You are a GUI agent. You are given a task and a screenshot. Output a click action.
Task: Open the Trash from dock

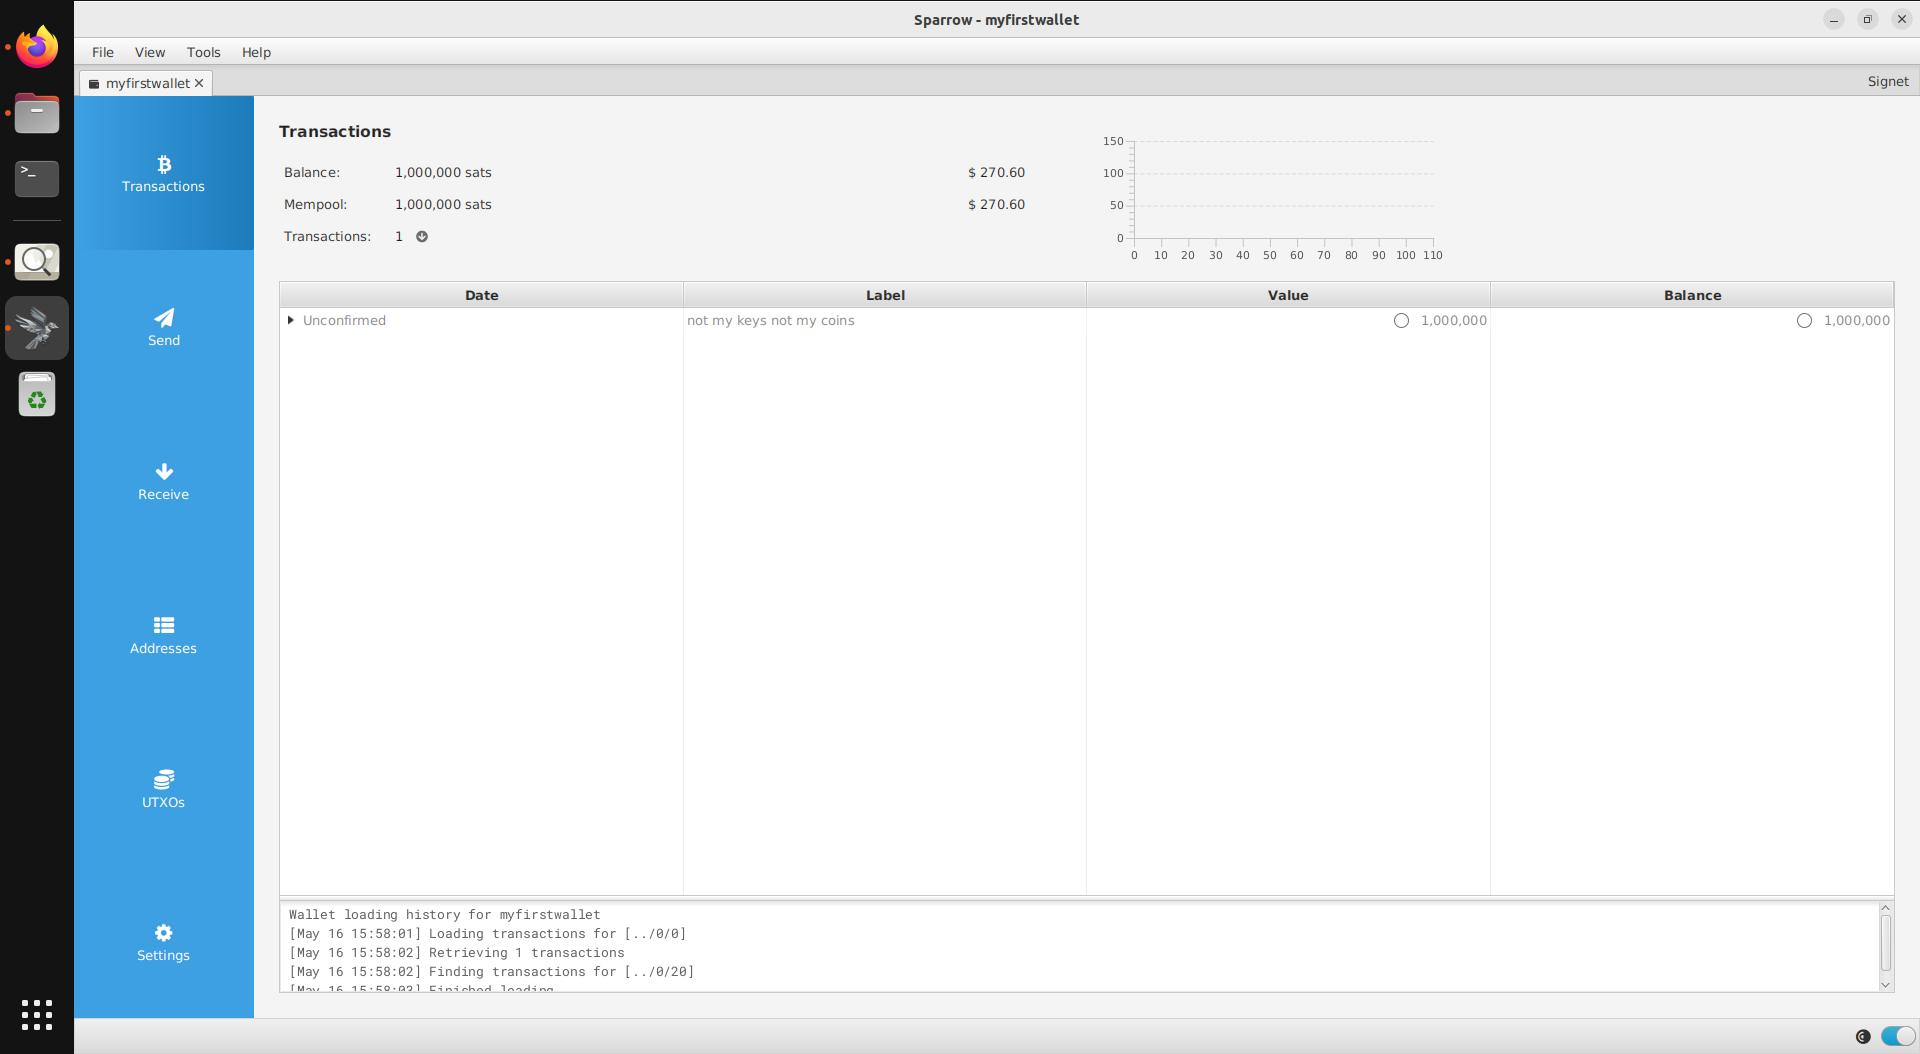click(37, 394)
